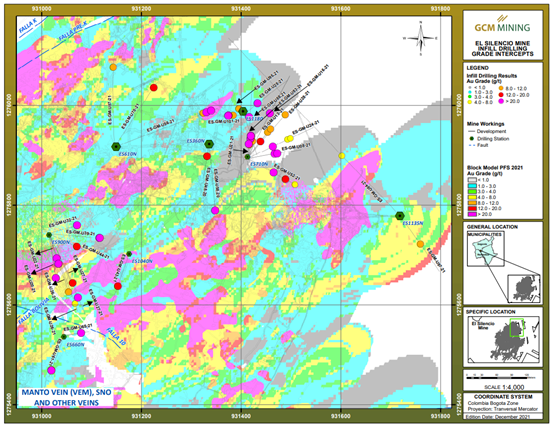The image size is (552, 426).
Task: Click the north arrow compass rose
Action: [421, 38]
